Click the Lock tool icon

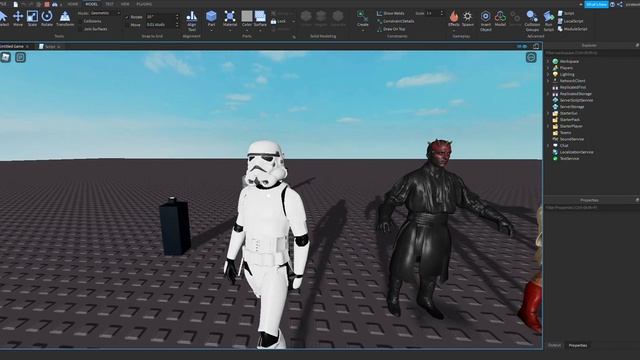pyautogui.click(x=273, y=21)
